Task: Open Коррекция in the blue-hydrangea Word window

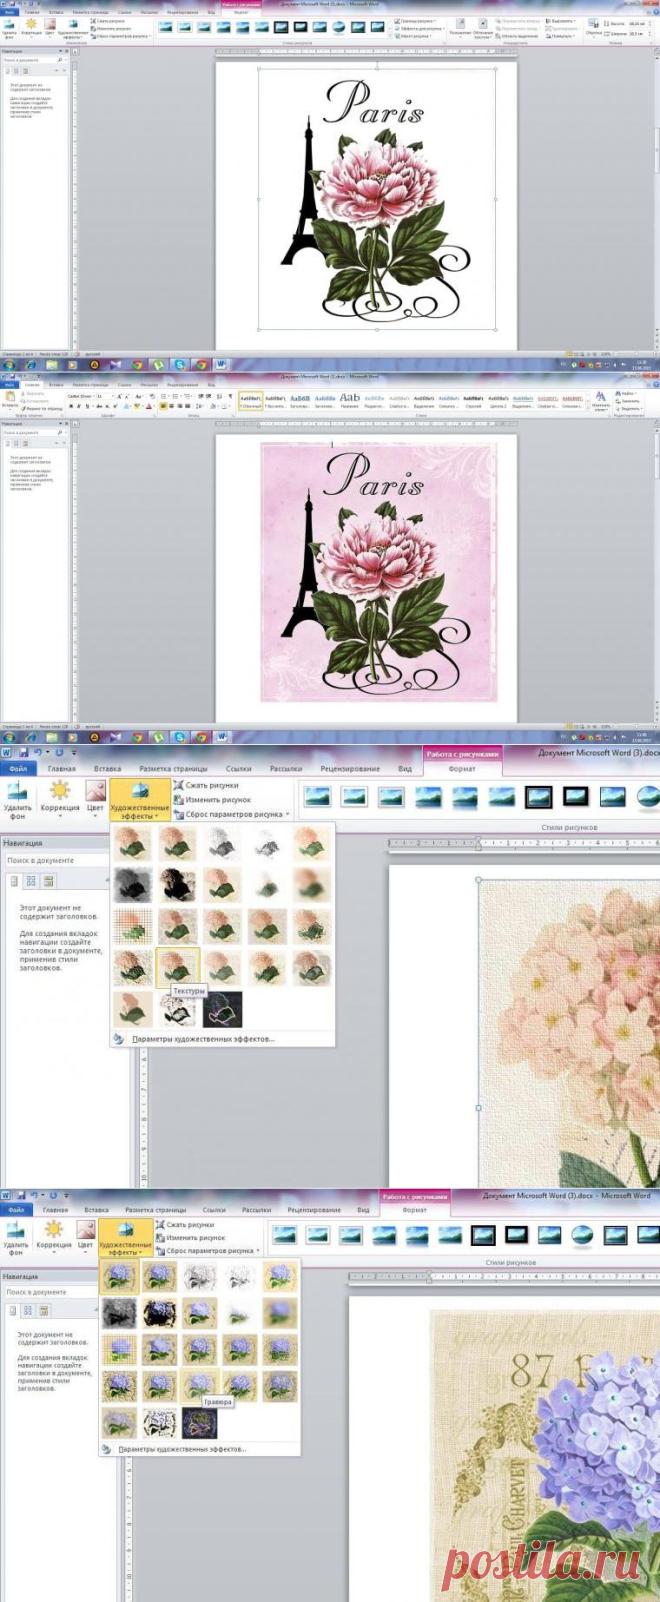Action: coord(54,1235)
